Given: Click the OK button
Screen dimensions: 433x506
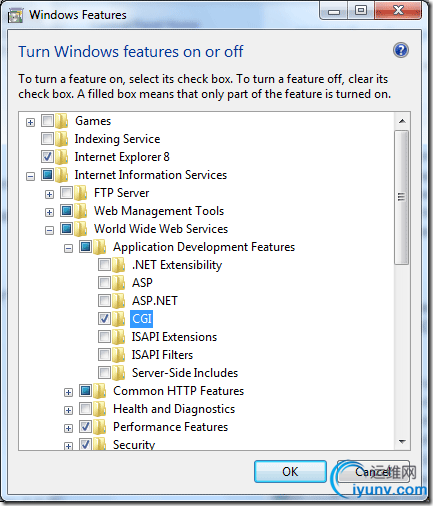Looking at the screenshot, I should (x=290, y=471).
